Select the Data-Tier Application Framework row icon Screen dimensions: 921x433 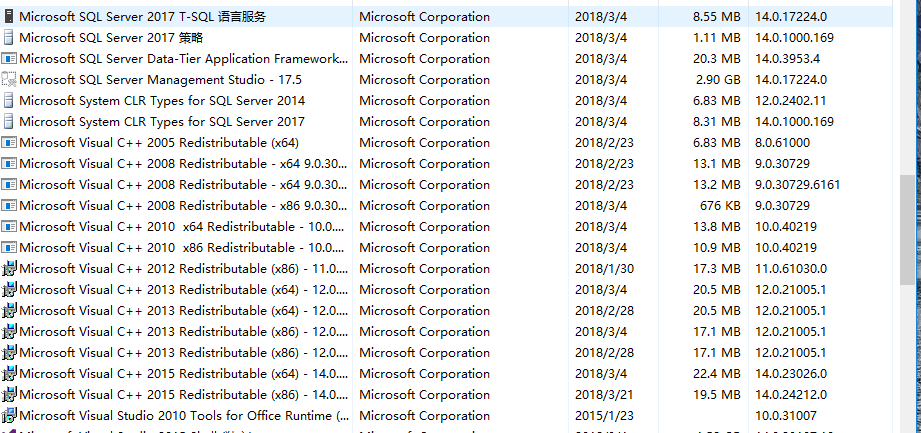pyautogui.click(x=9, y=59)
